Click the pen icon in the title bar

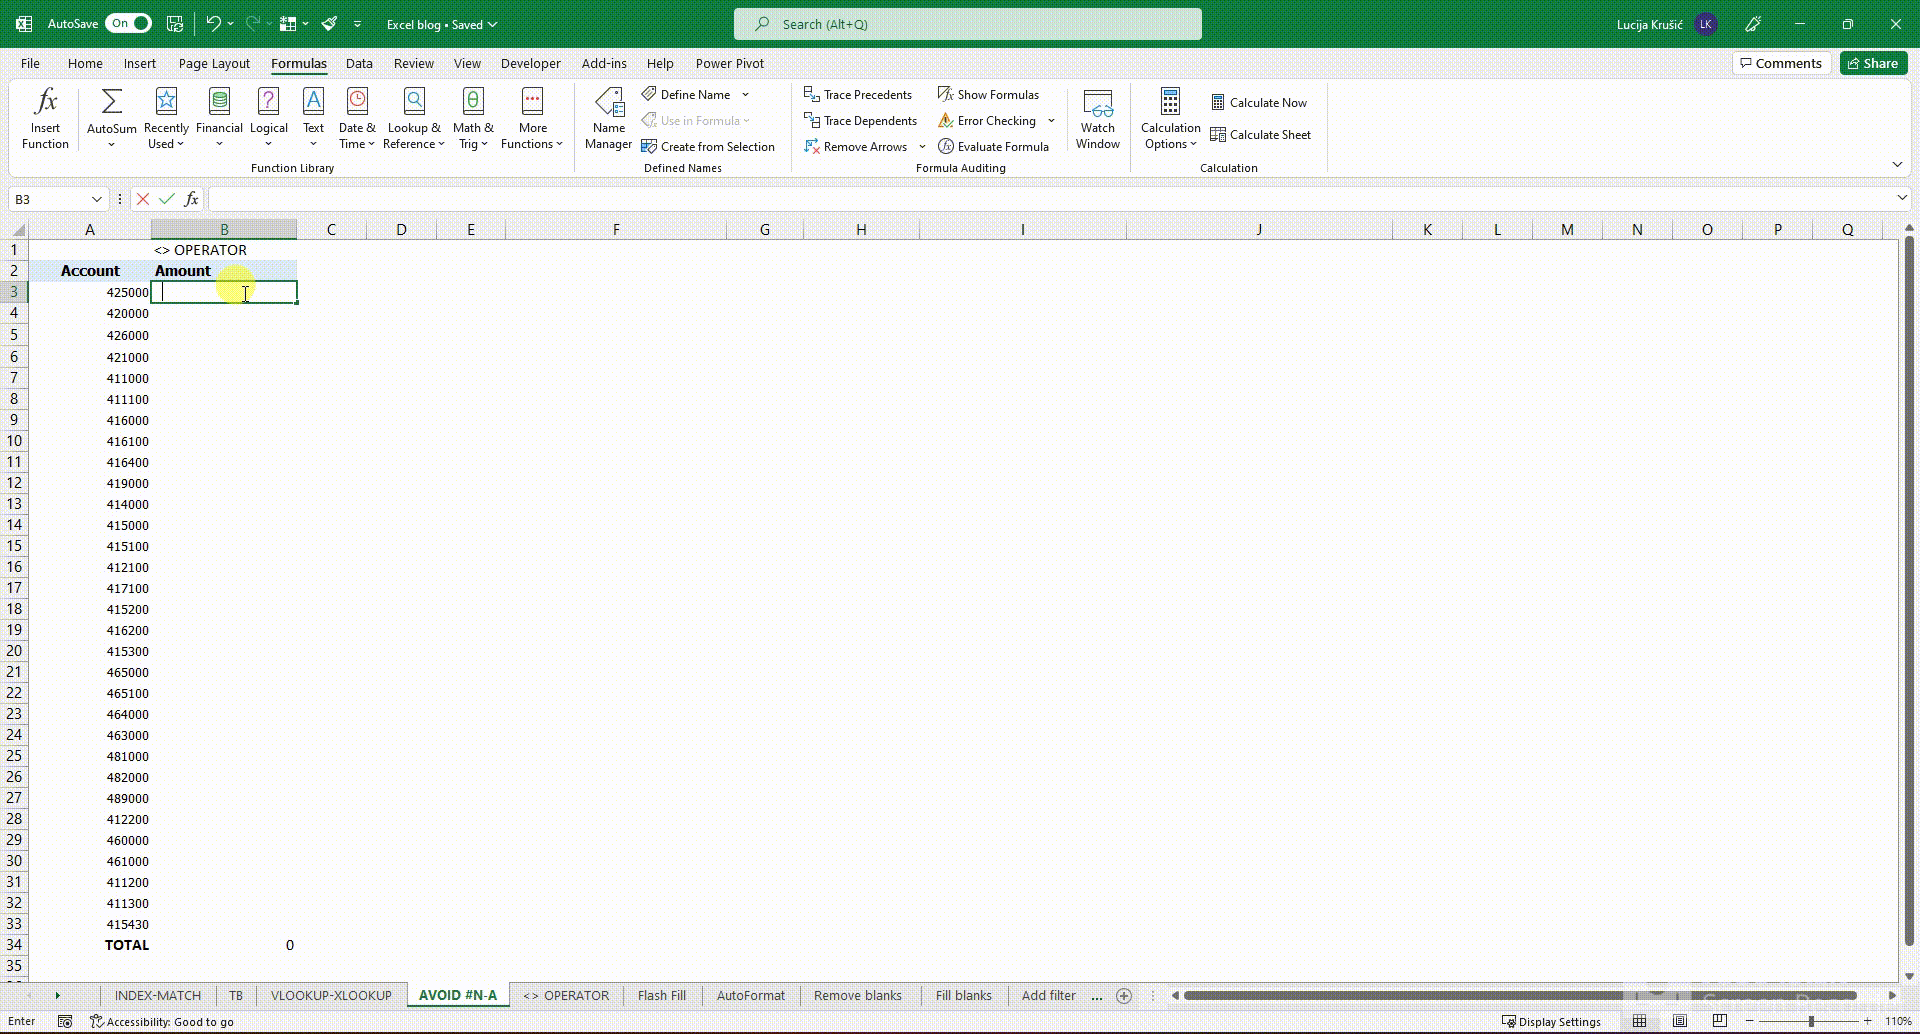pos(1753,24)
